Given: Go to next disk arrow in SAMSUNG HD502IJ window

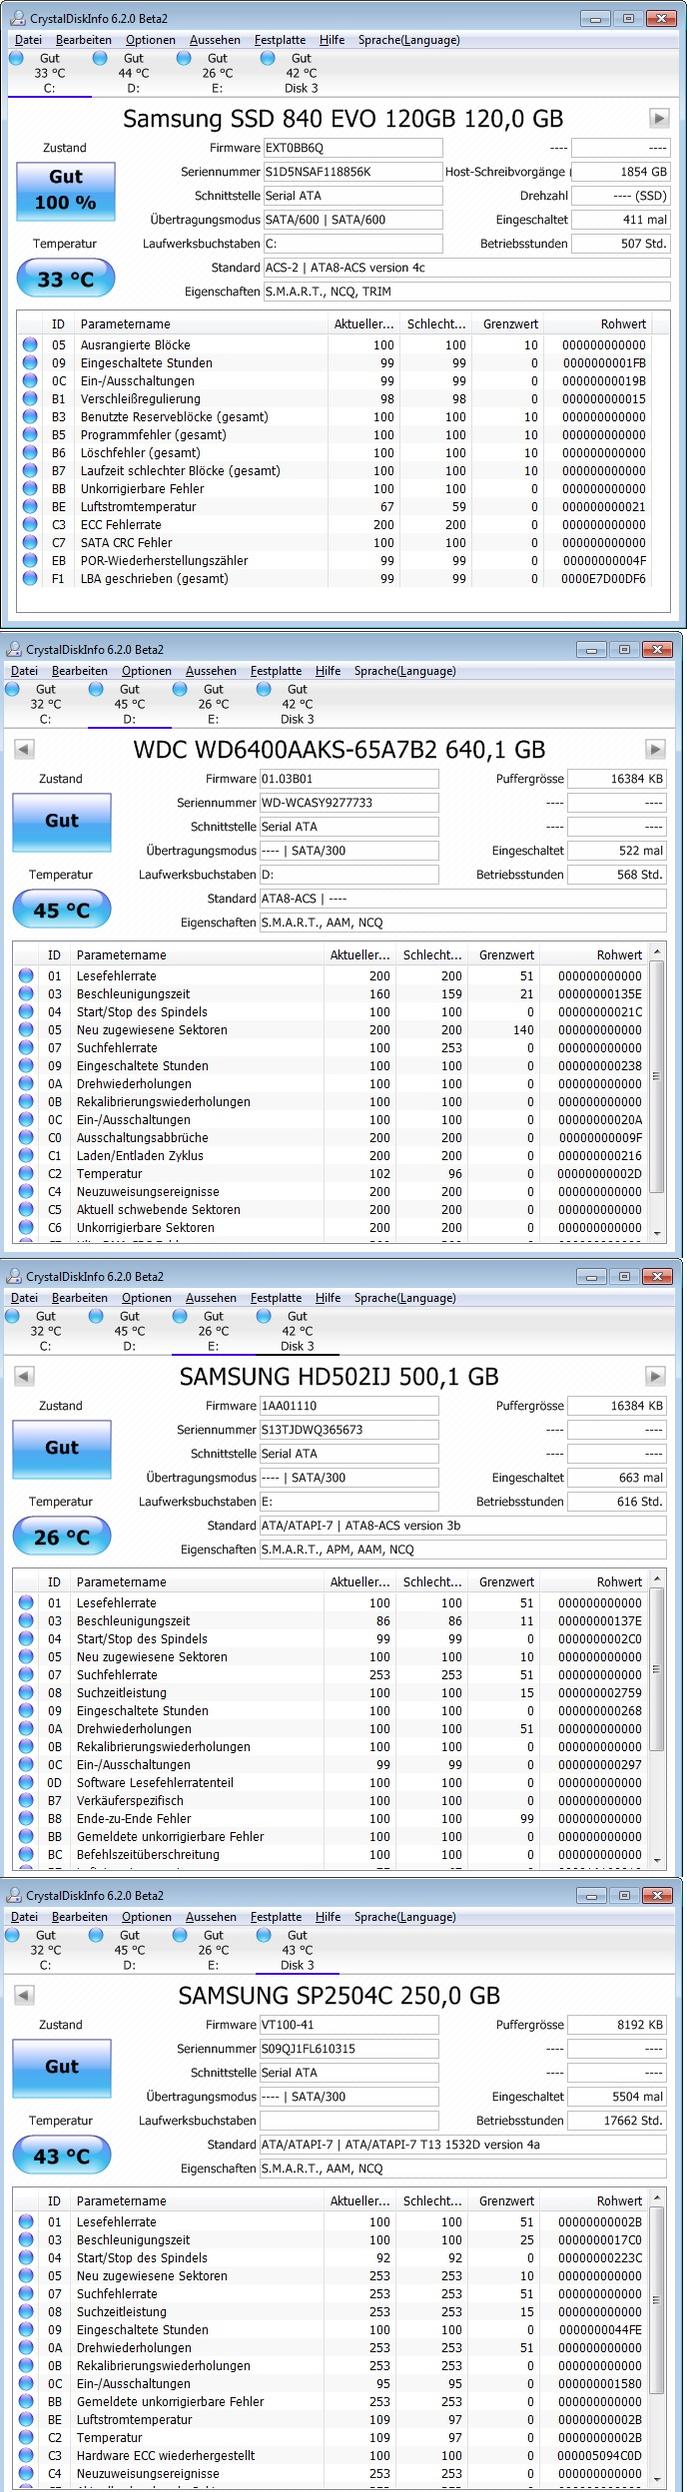Looking at the screenshot, I should (x=655, y=1376).
